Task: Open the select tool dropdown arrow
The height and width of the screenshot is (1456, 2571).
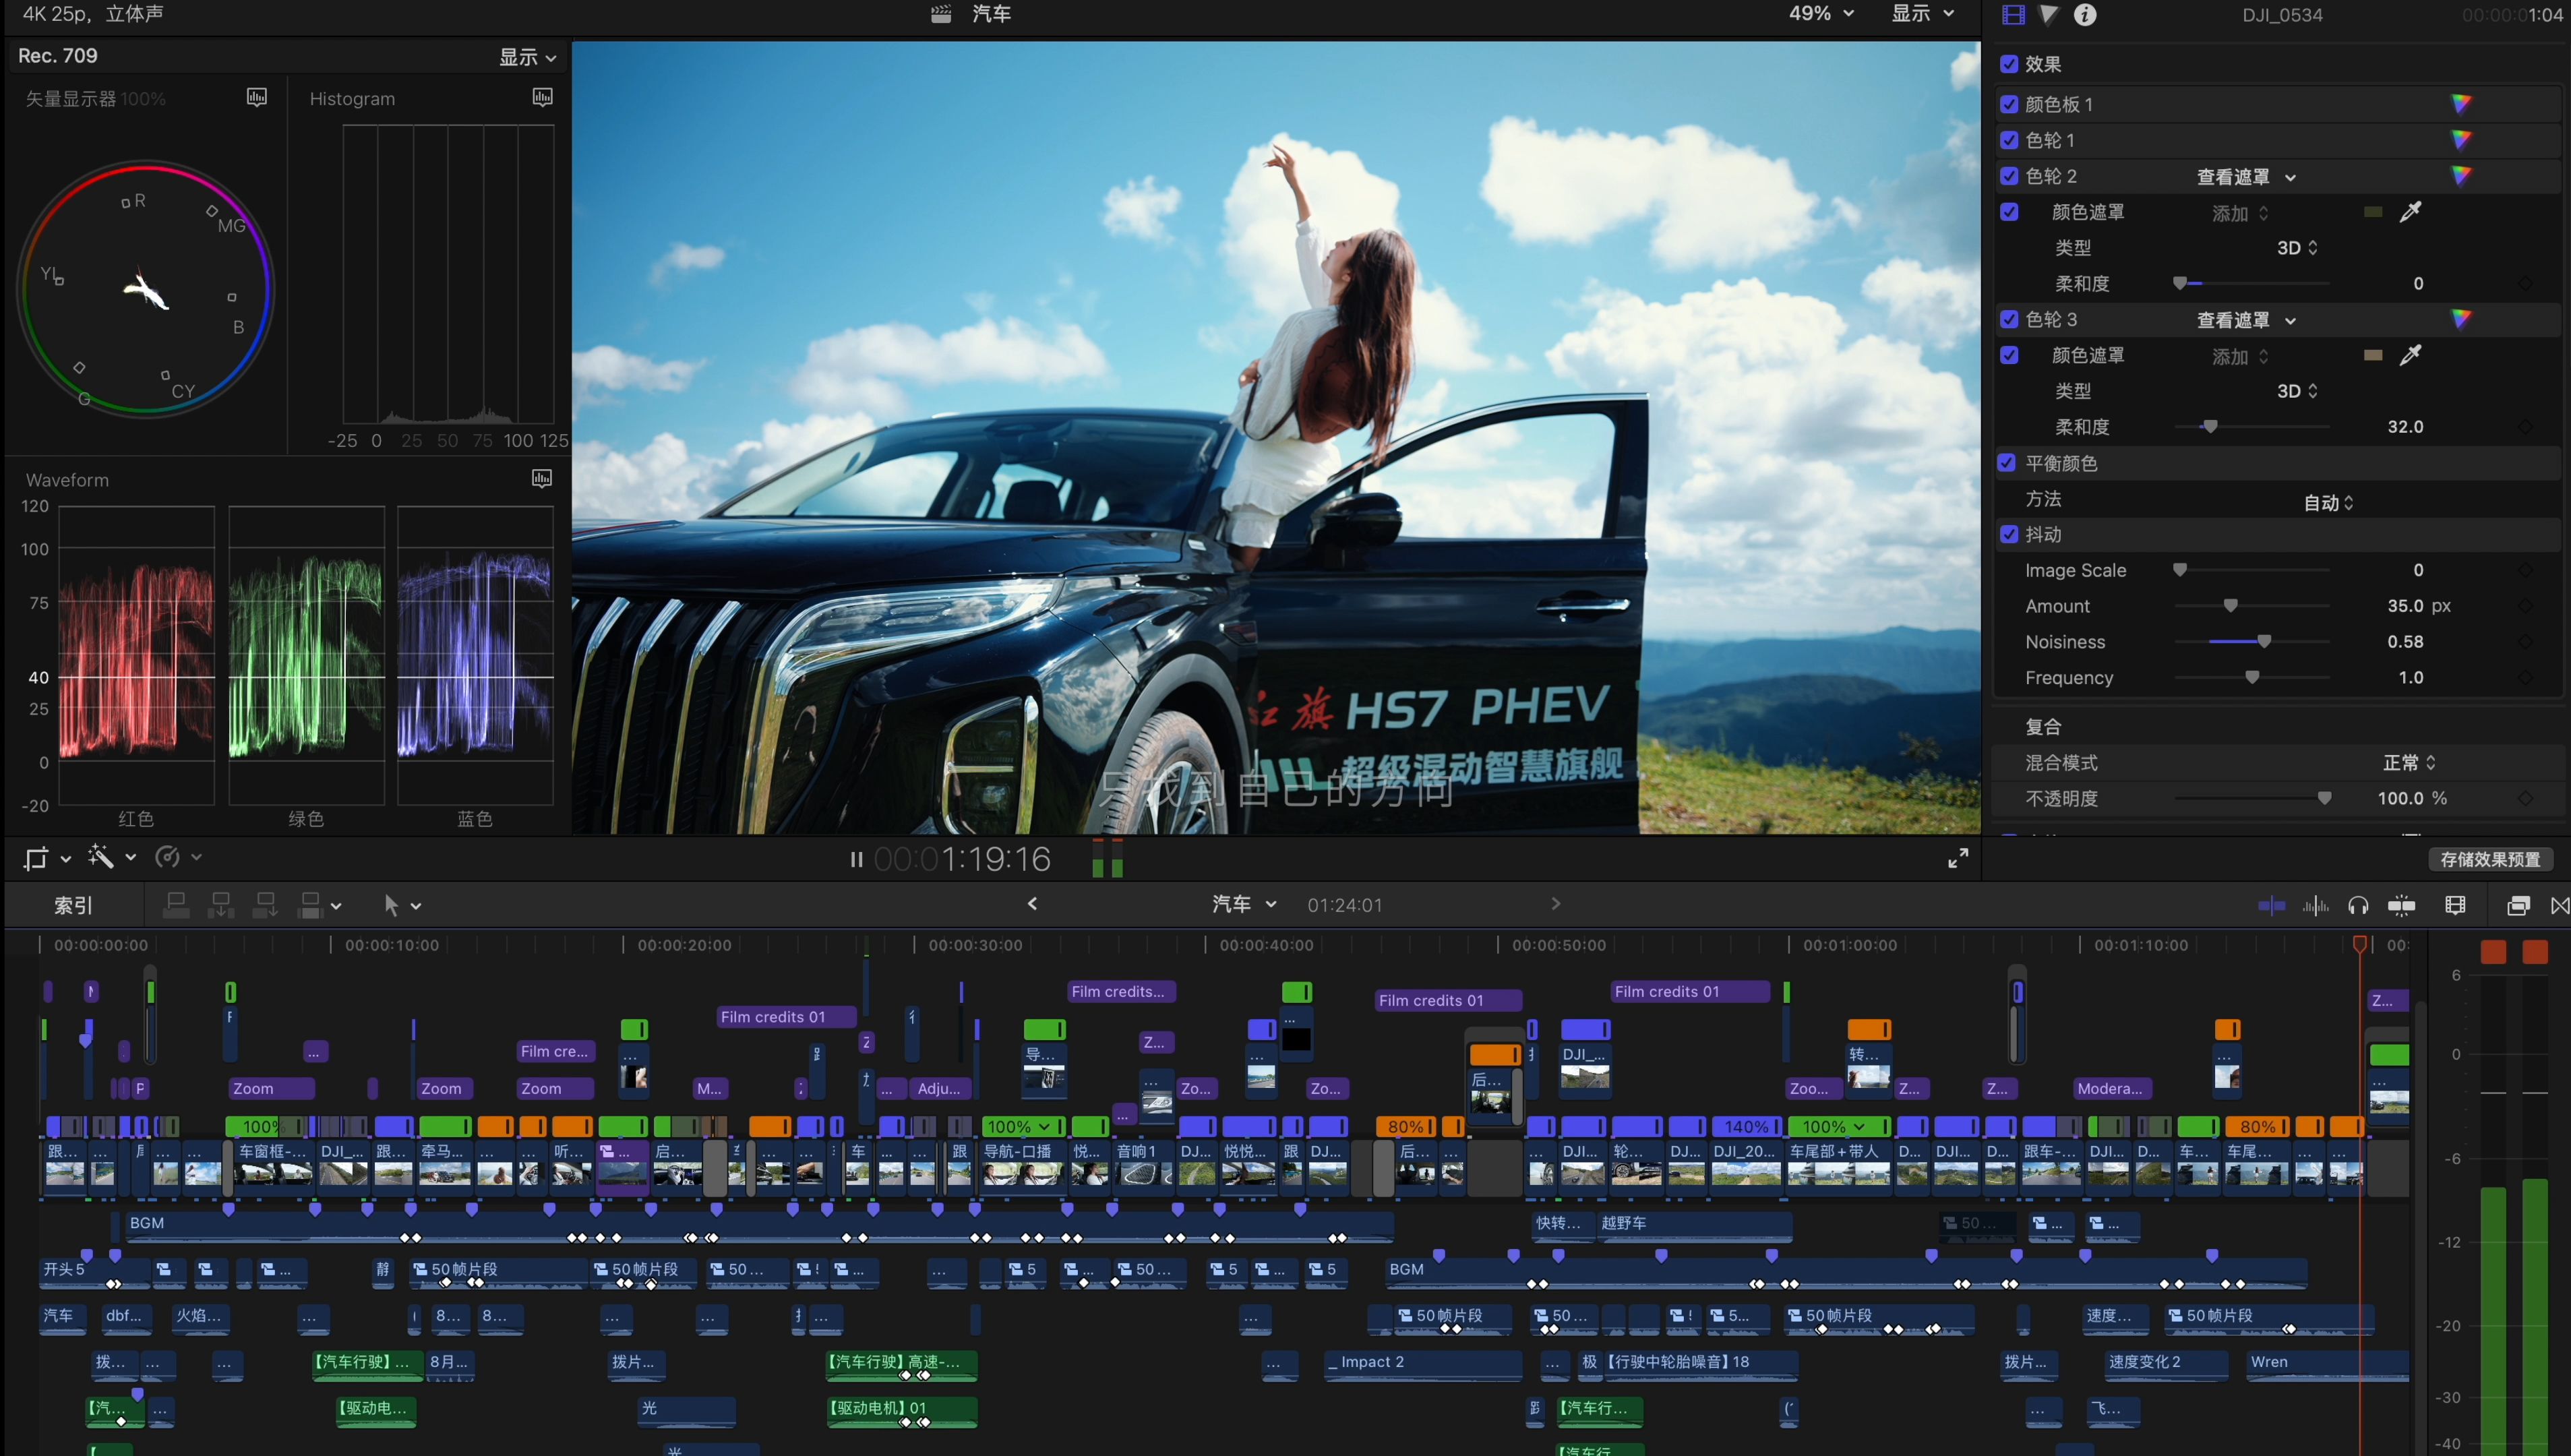Action: click(416, 906)
